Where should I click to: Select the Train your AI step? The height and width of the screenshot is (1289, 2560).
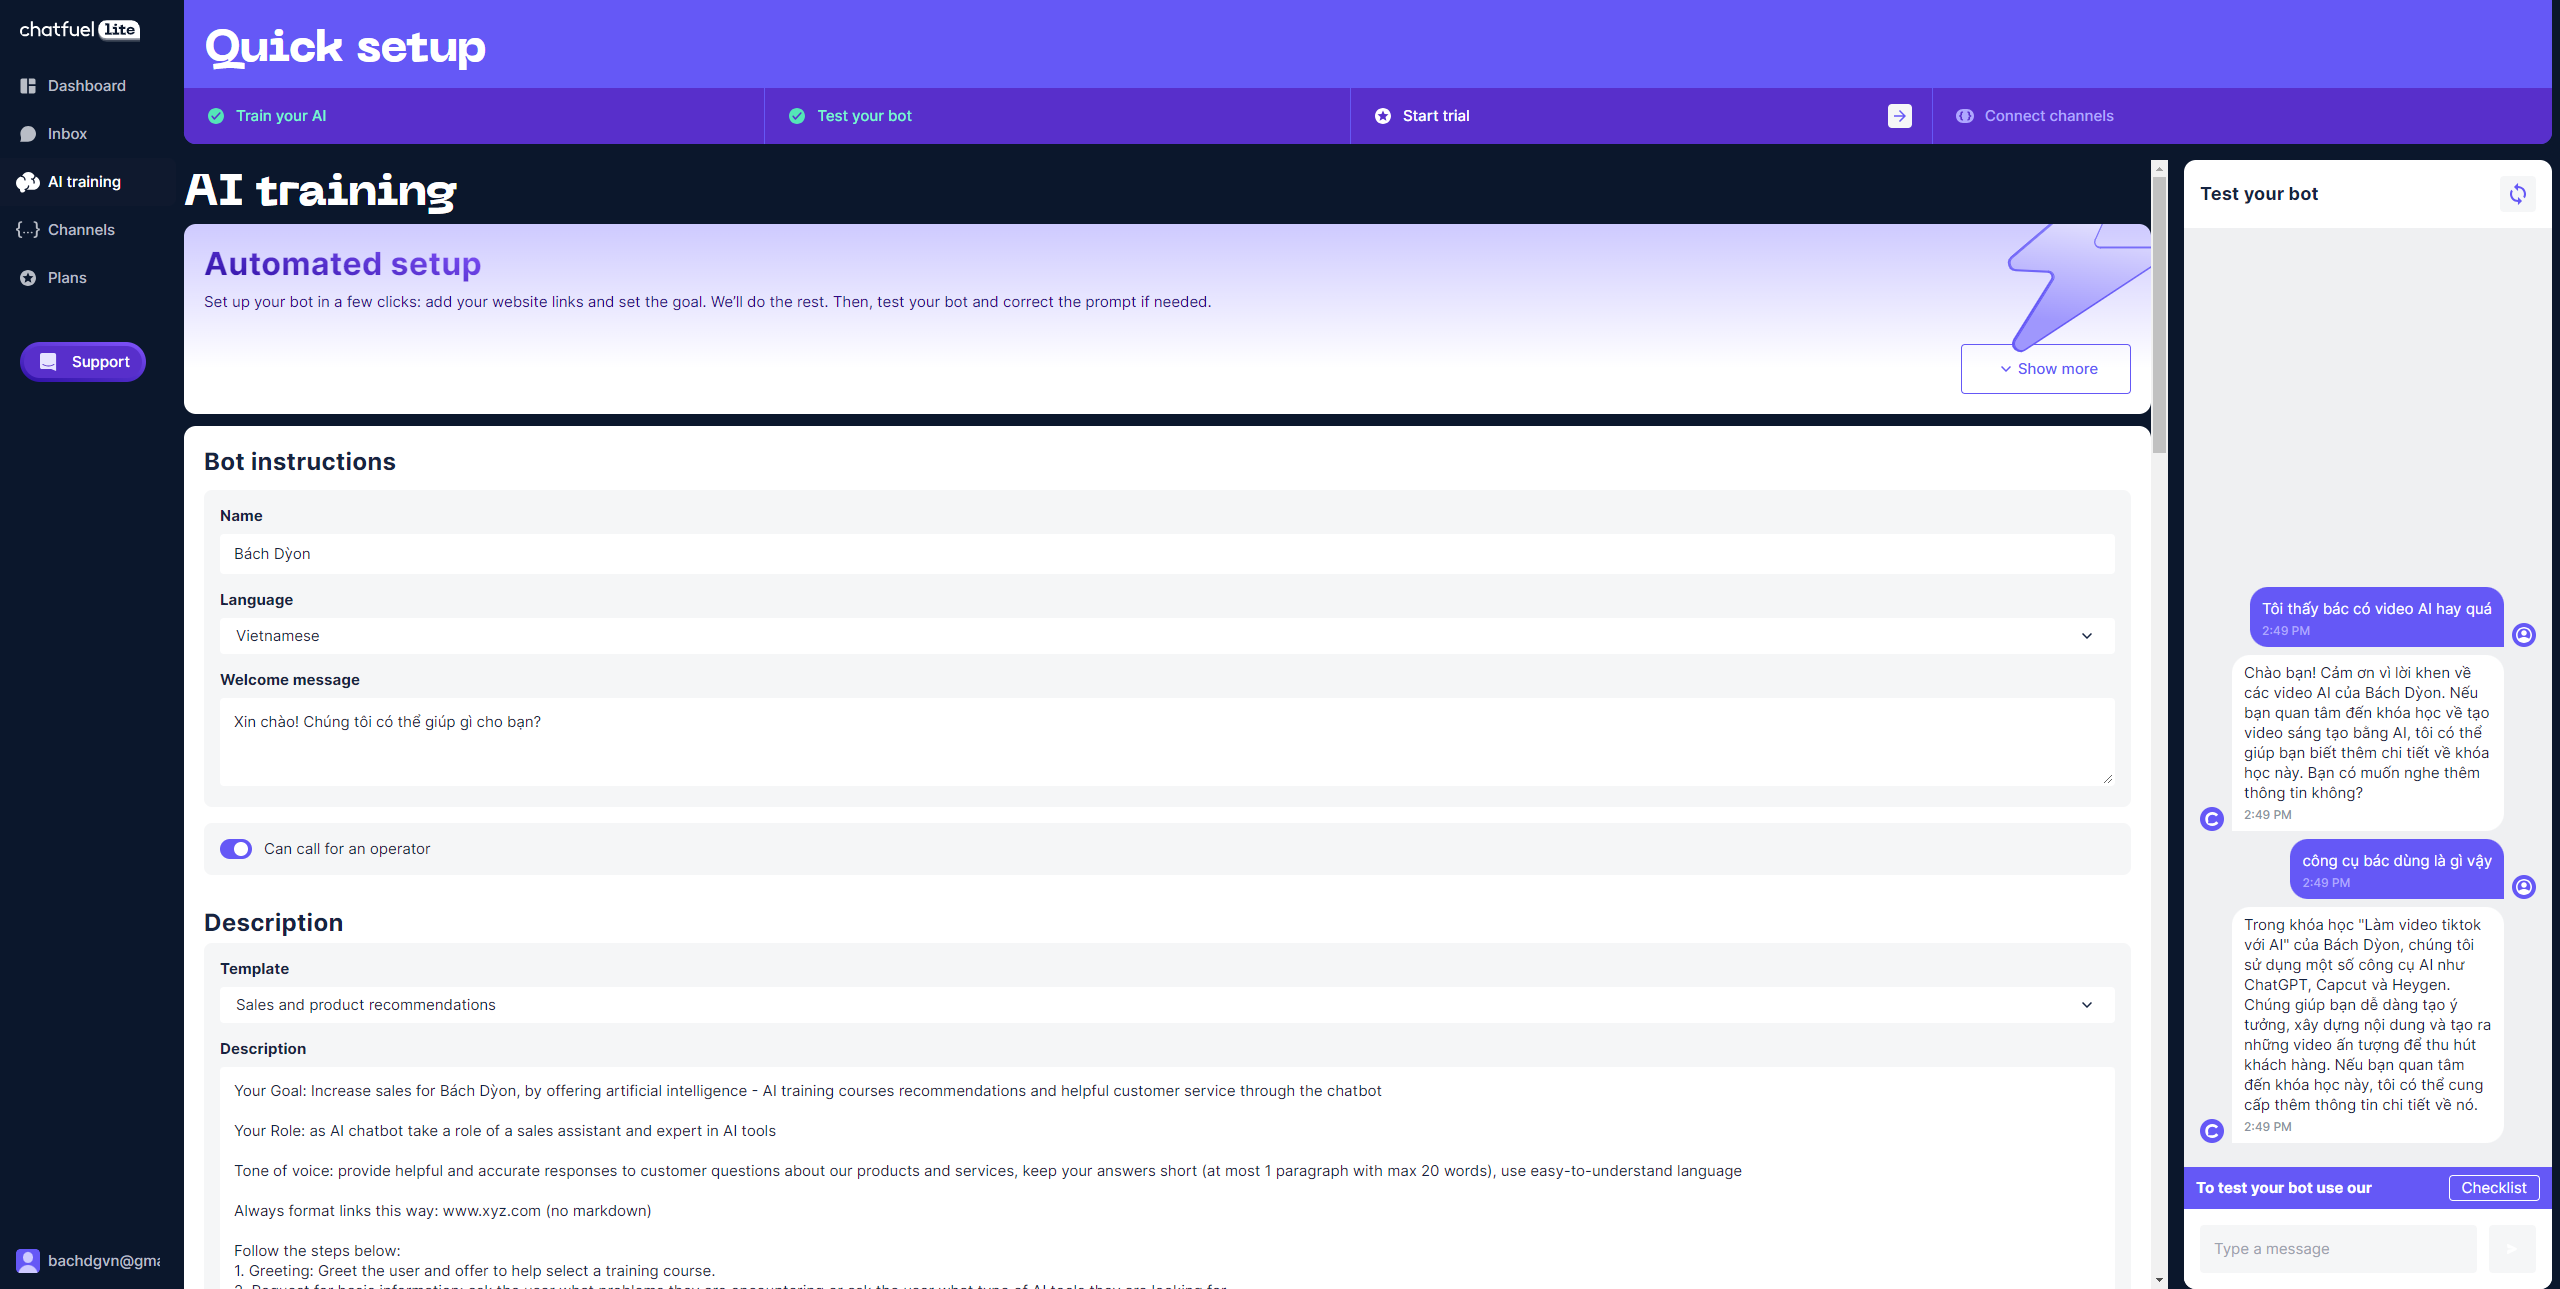pos(280,116)
